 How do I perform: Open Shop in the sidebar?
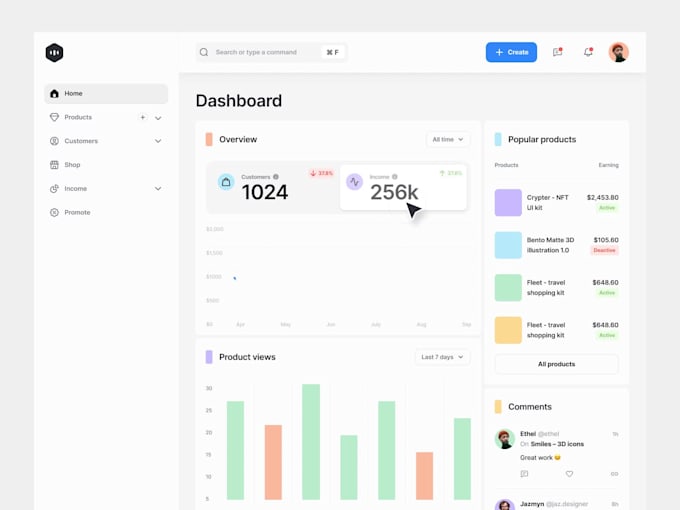(106, 165)
